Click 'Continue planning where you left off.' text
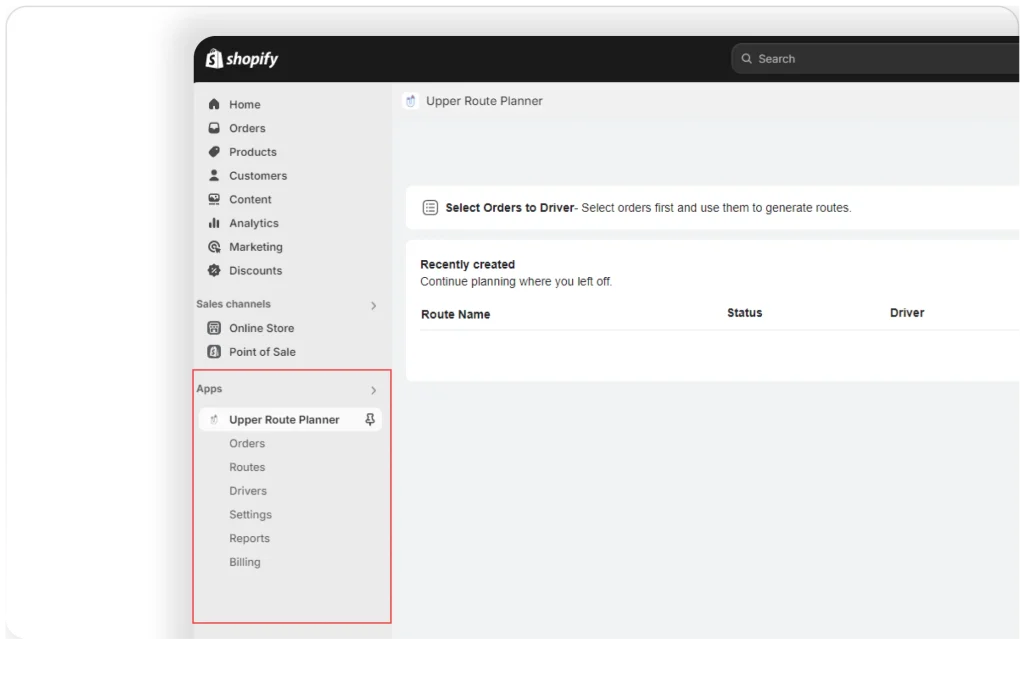 click(x=516, y=281)
